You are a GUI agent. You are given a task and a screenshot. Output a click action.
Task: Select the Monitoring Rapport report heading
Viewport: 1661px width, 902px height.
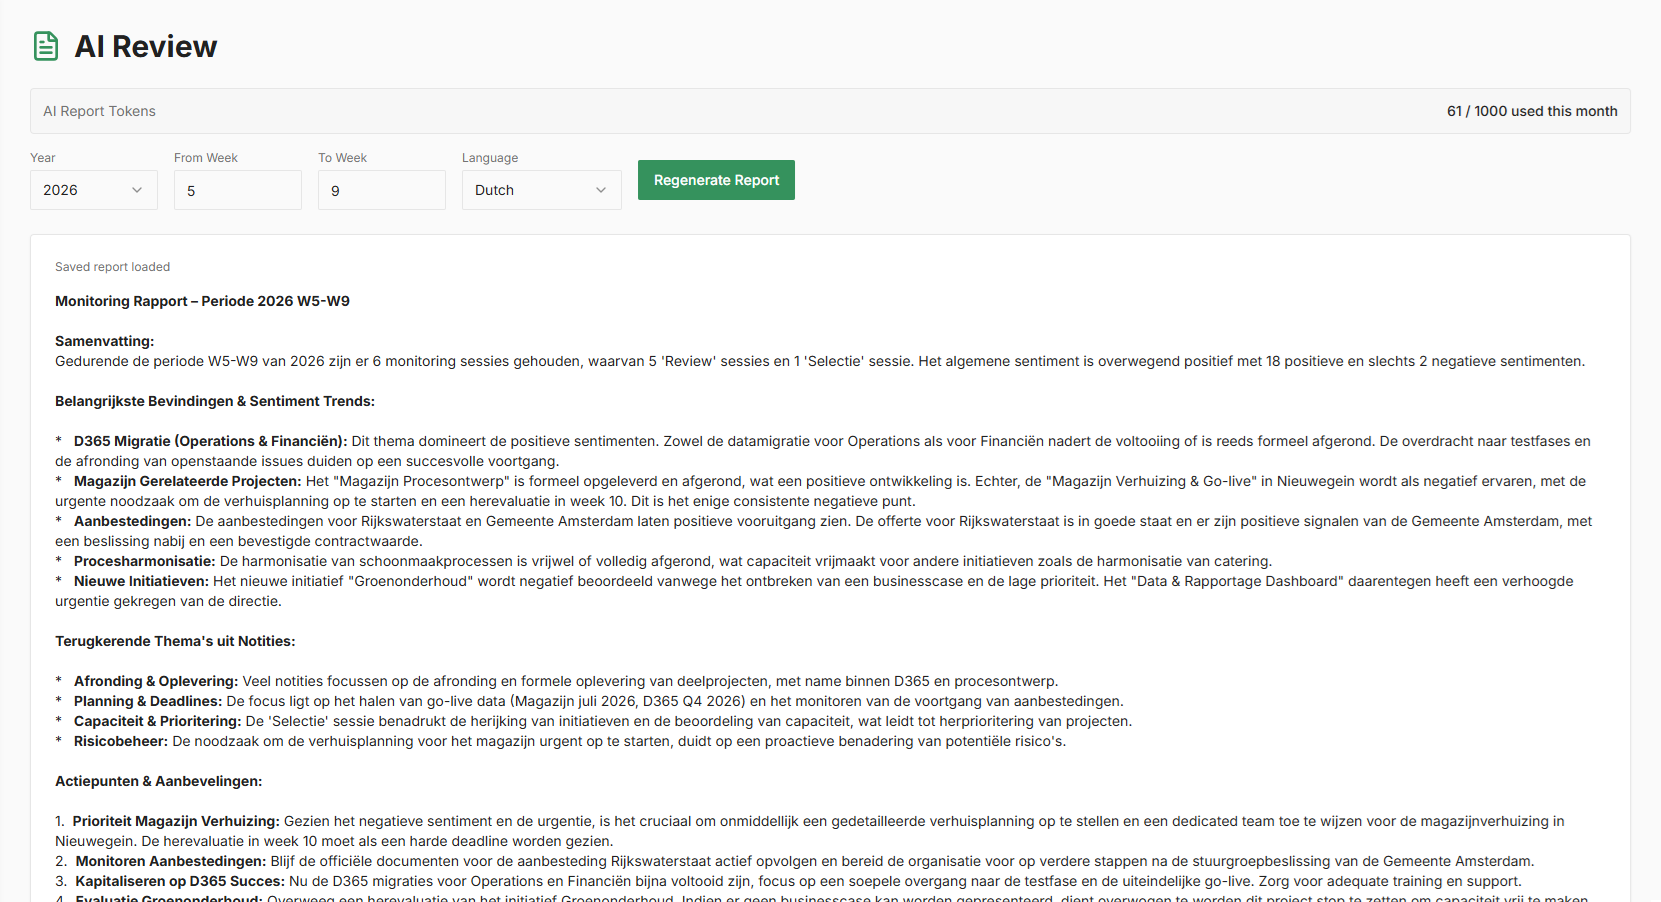click(x=201, y=300)
